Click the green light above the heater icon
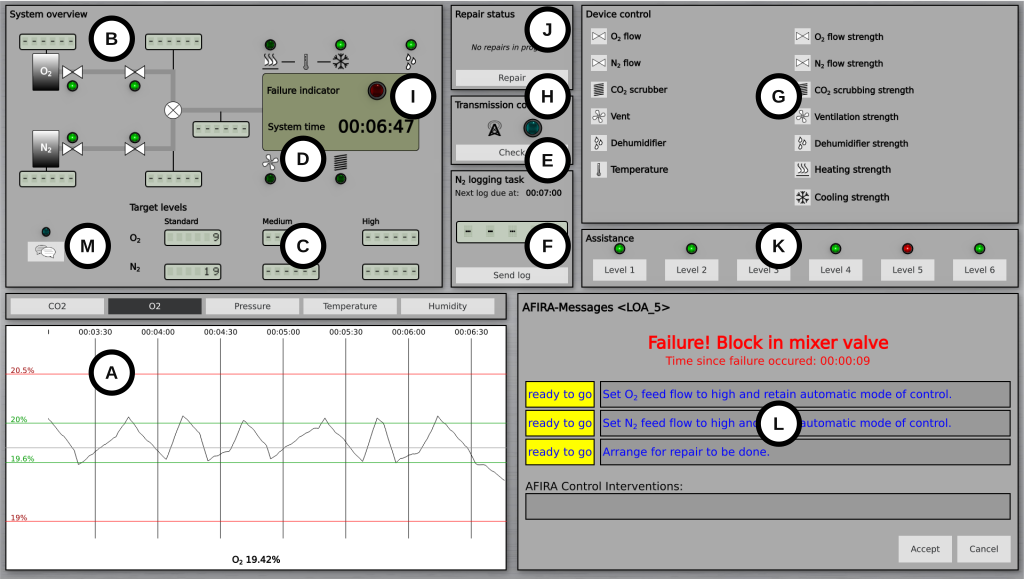Image resolution: width=1024 pixels, height=579 pixels. [270, 45]
